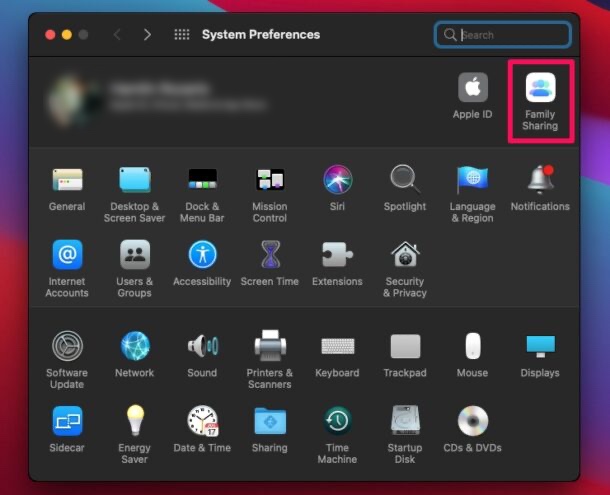Screen dimensions: 610x495
Task: Open Time Machine settings
Action: [337, 421]
